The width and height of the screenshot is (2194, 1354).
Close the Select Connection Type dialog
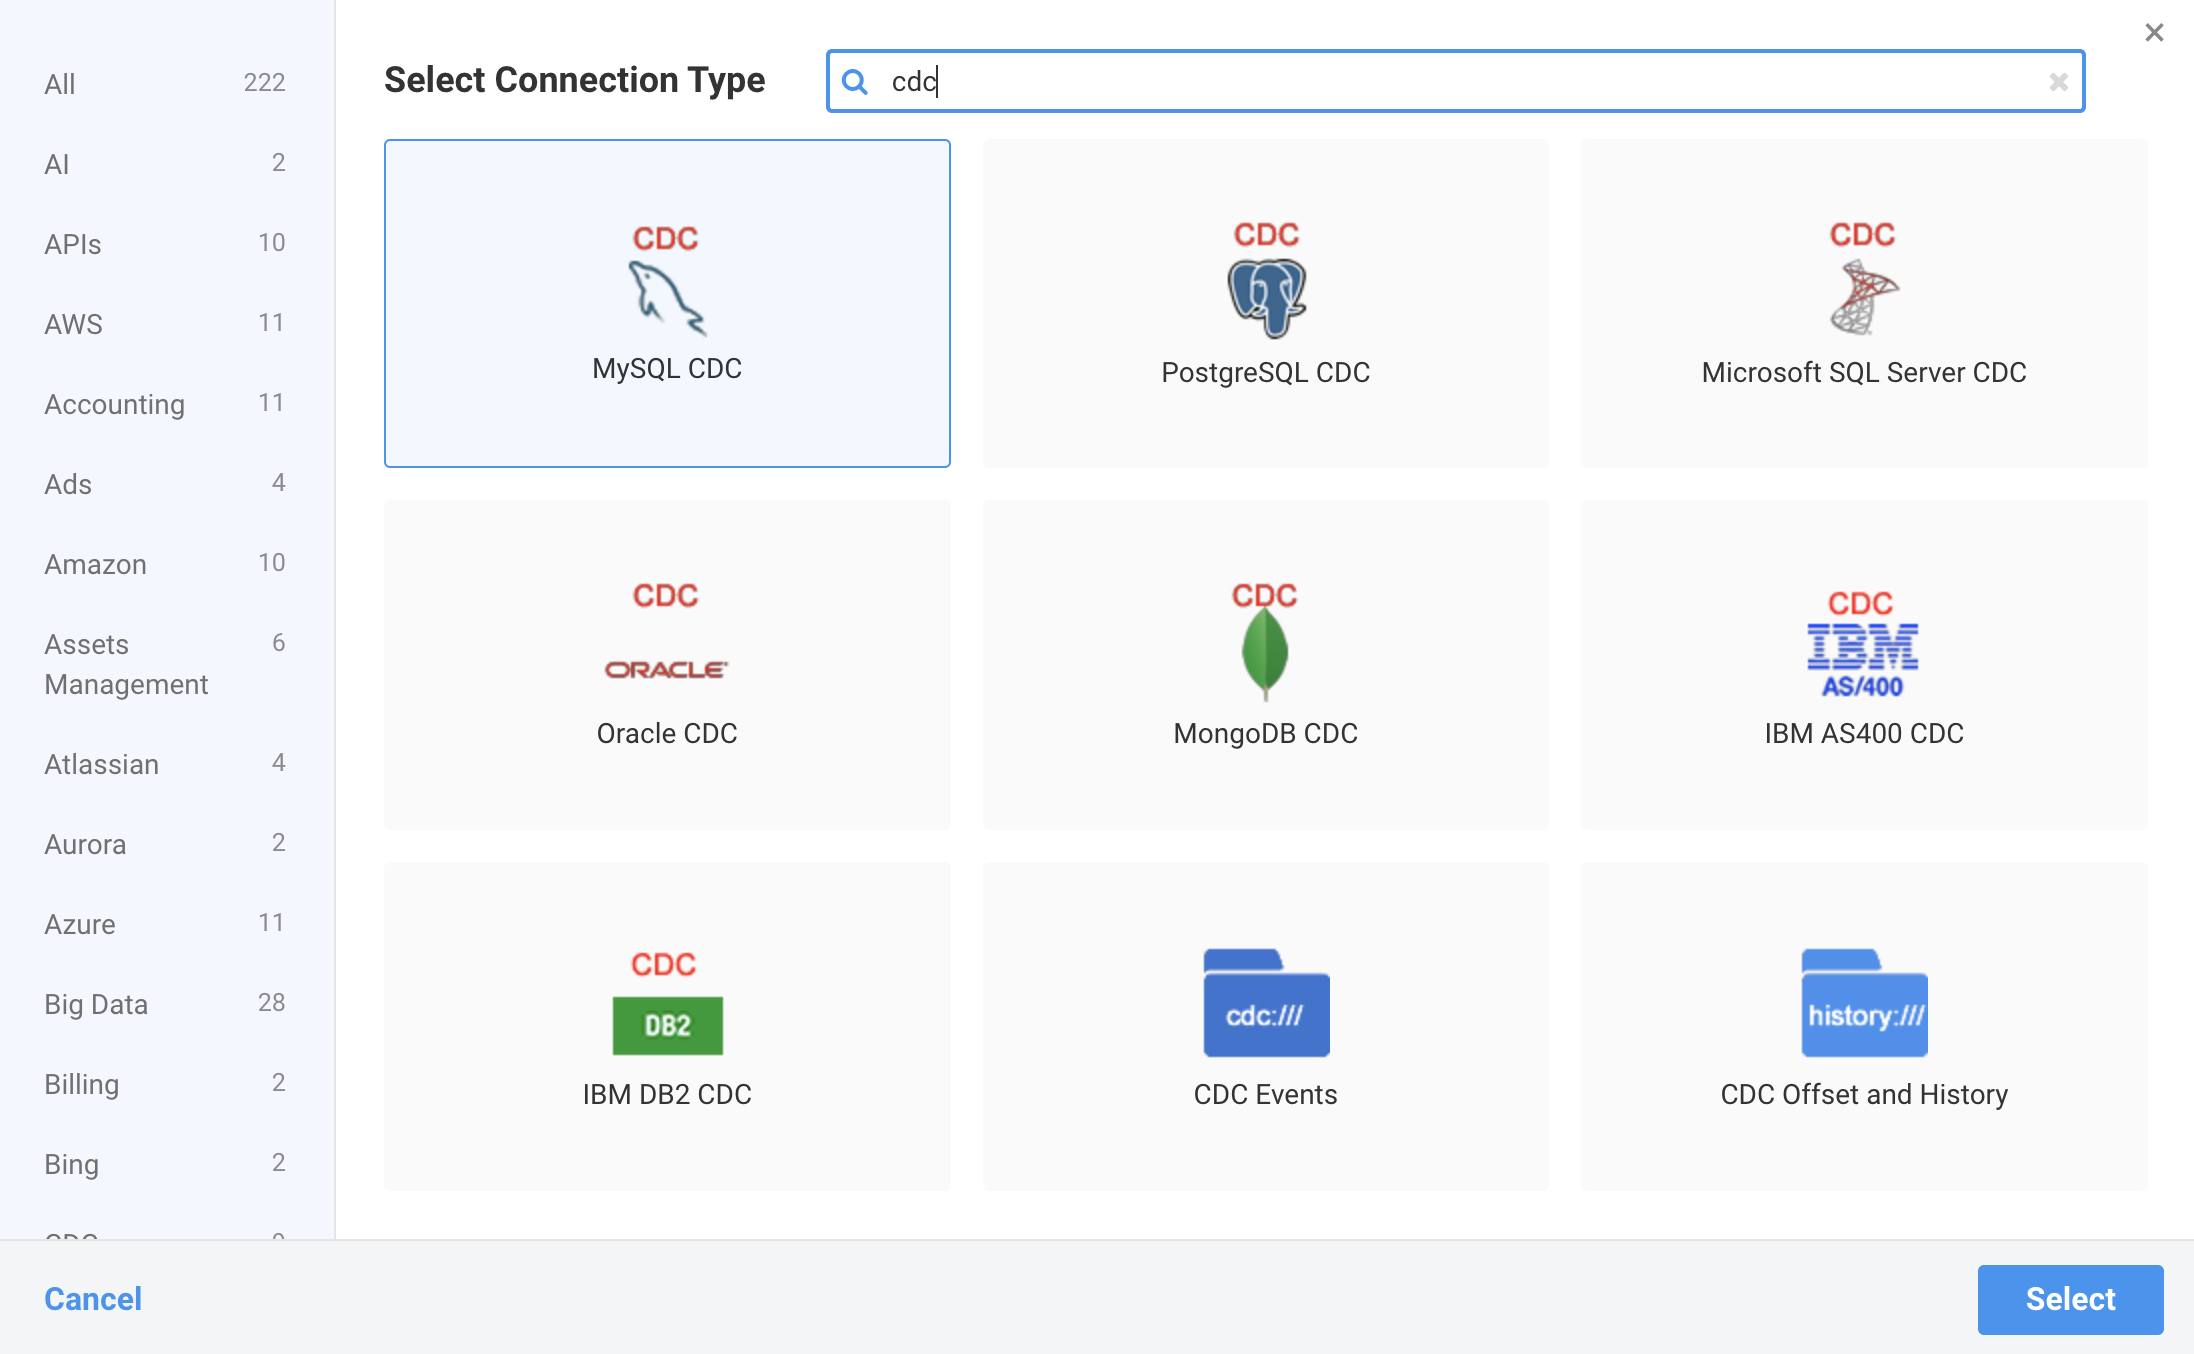click(2153, 32)
